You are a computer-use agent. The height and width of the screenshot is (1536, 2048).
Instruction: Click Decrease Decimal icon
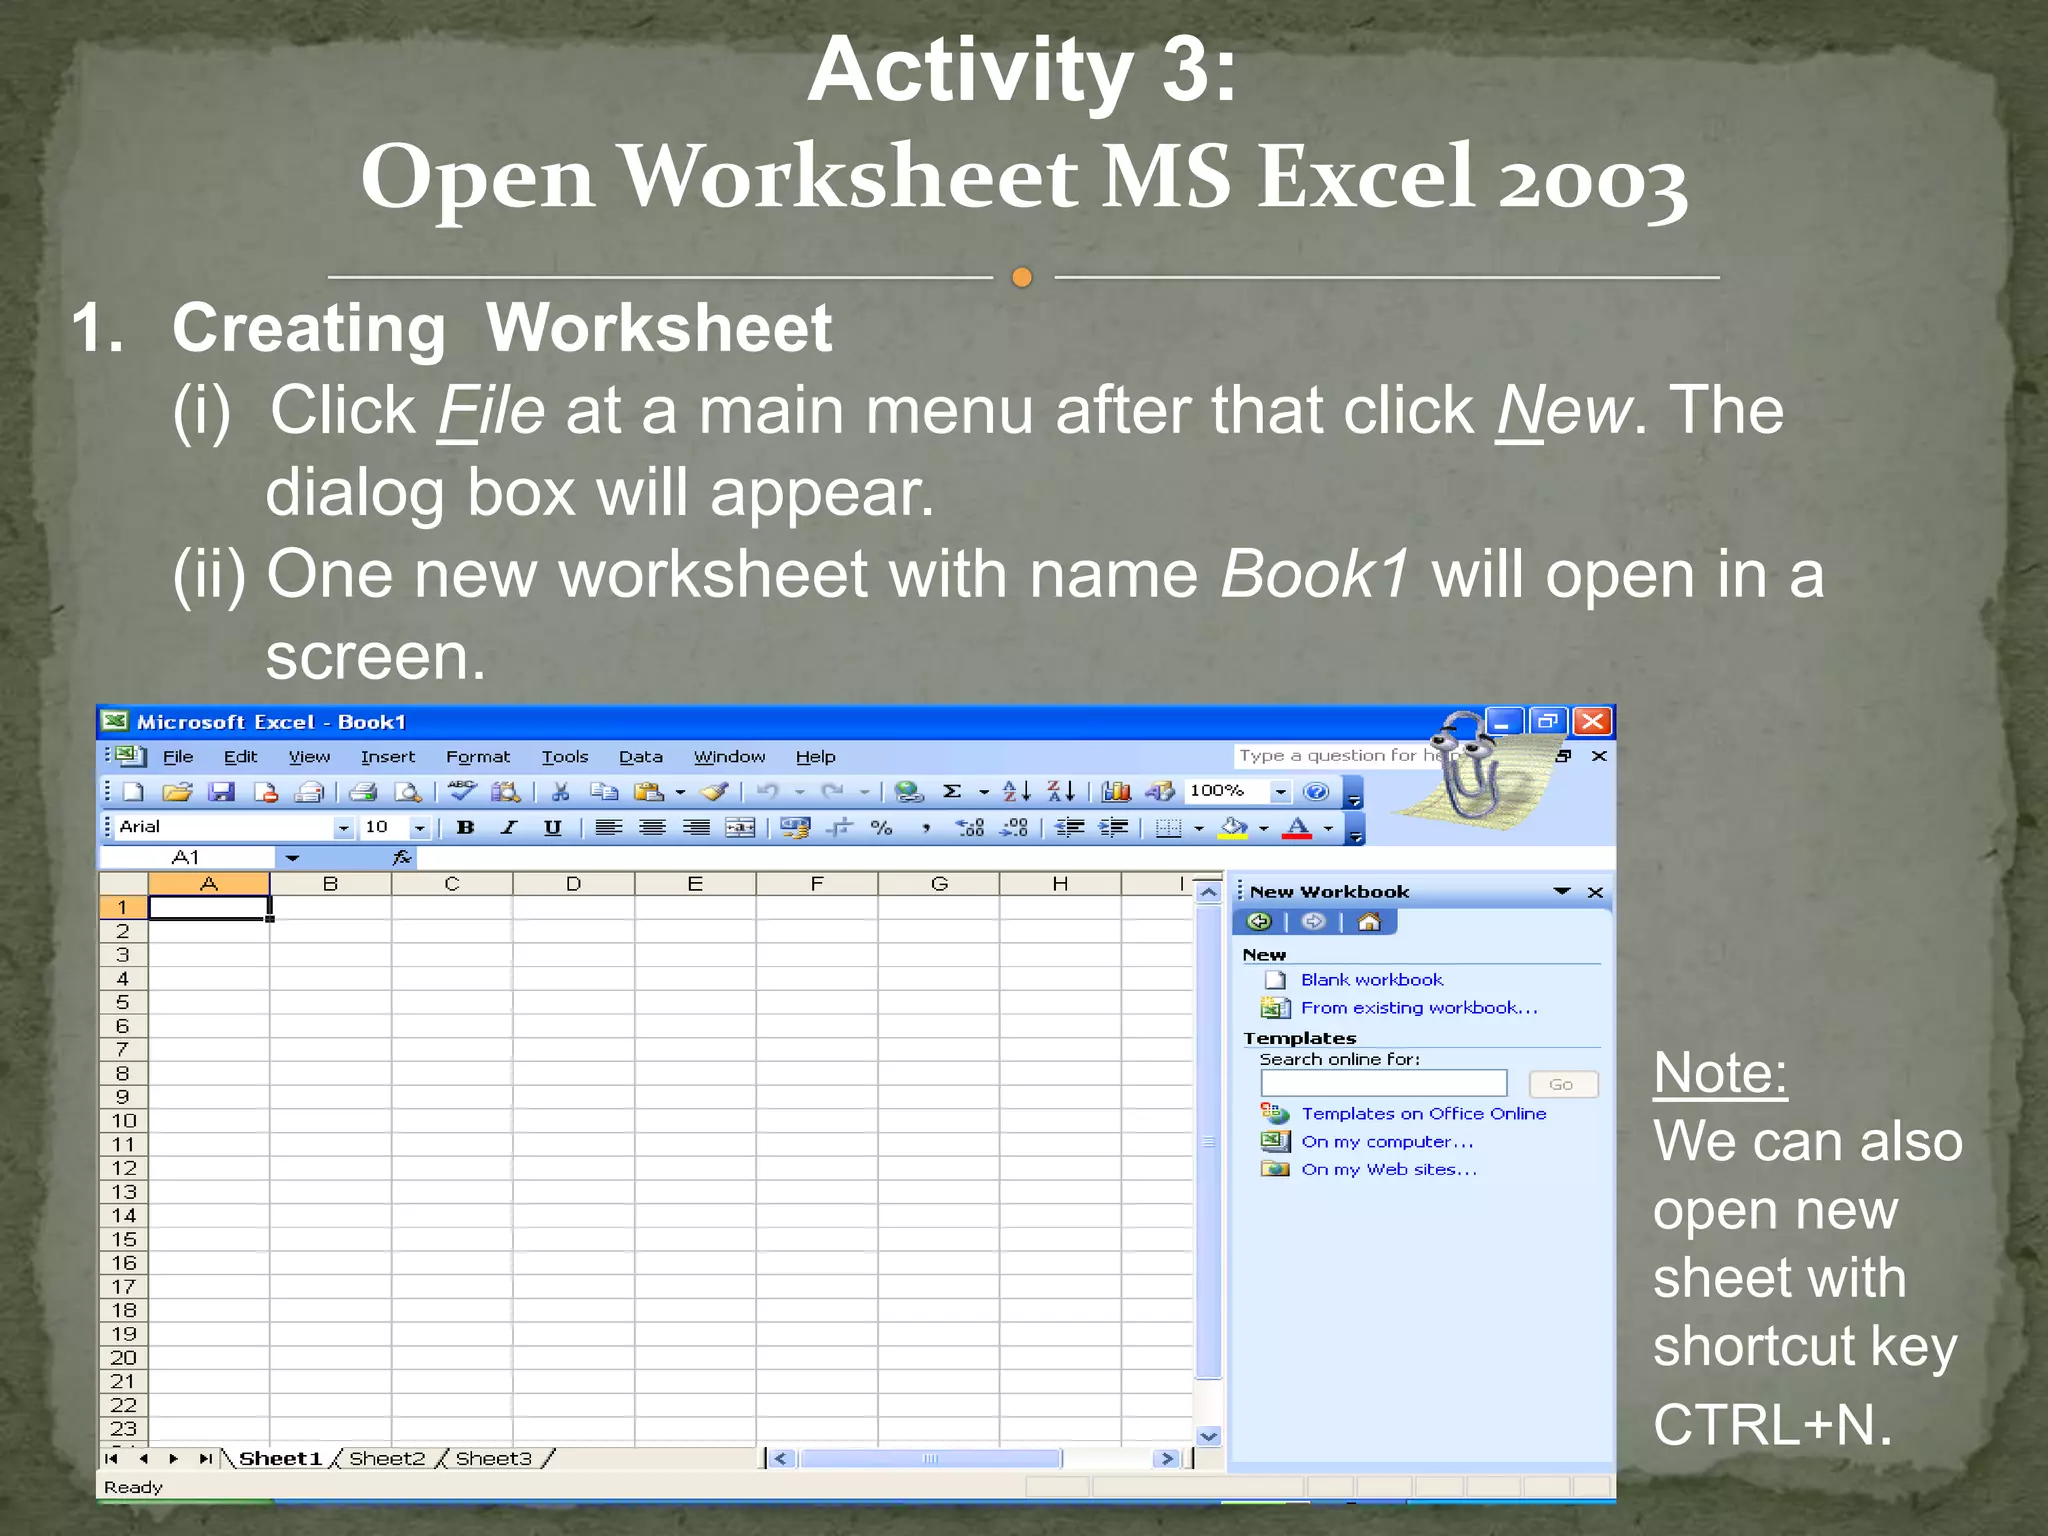point(1014,828)
